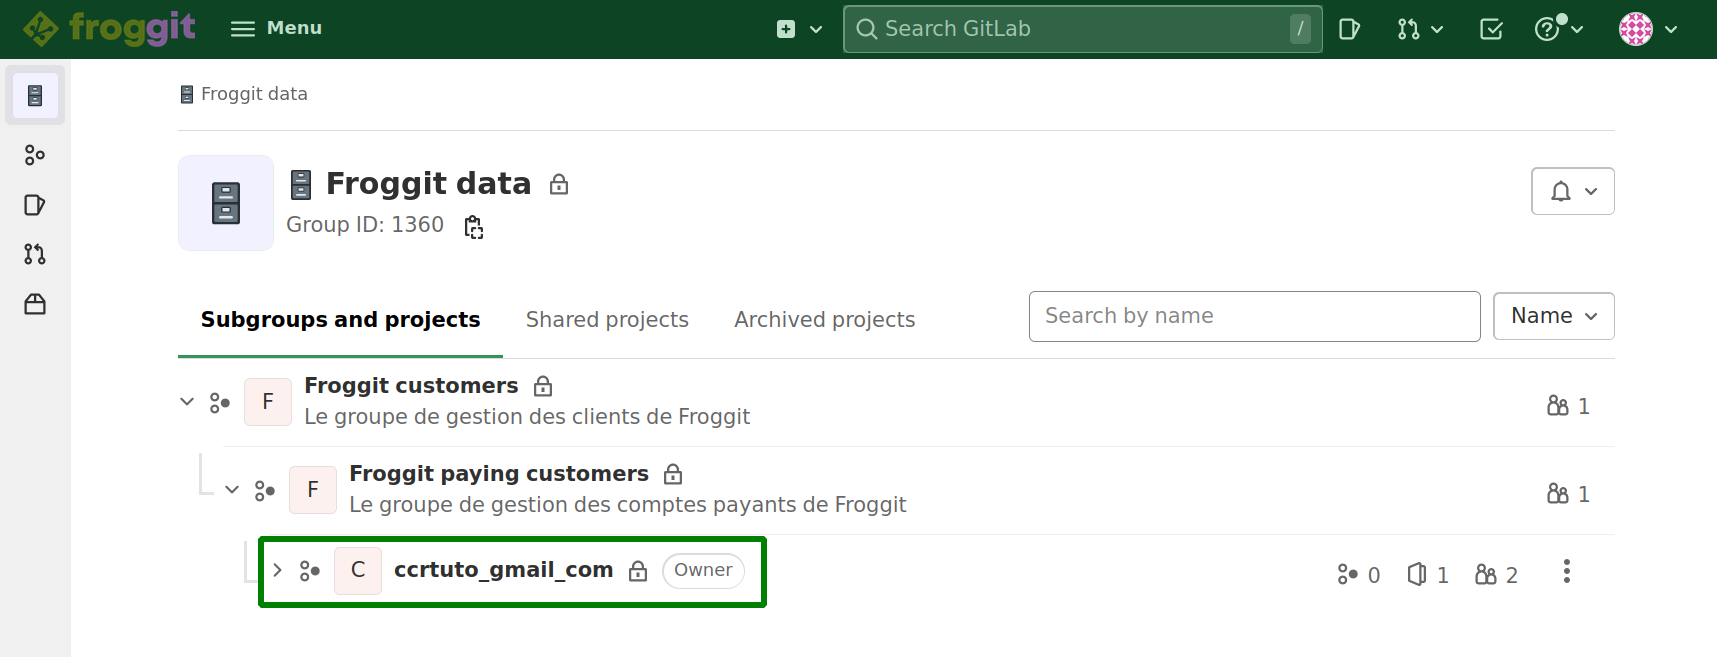This screenshot has height=657, width=1717.
Task: Click the ccrtuto_gmail_com C avatar
Action: [x=358, y=571]
